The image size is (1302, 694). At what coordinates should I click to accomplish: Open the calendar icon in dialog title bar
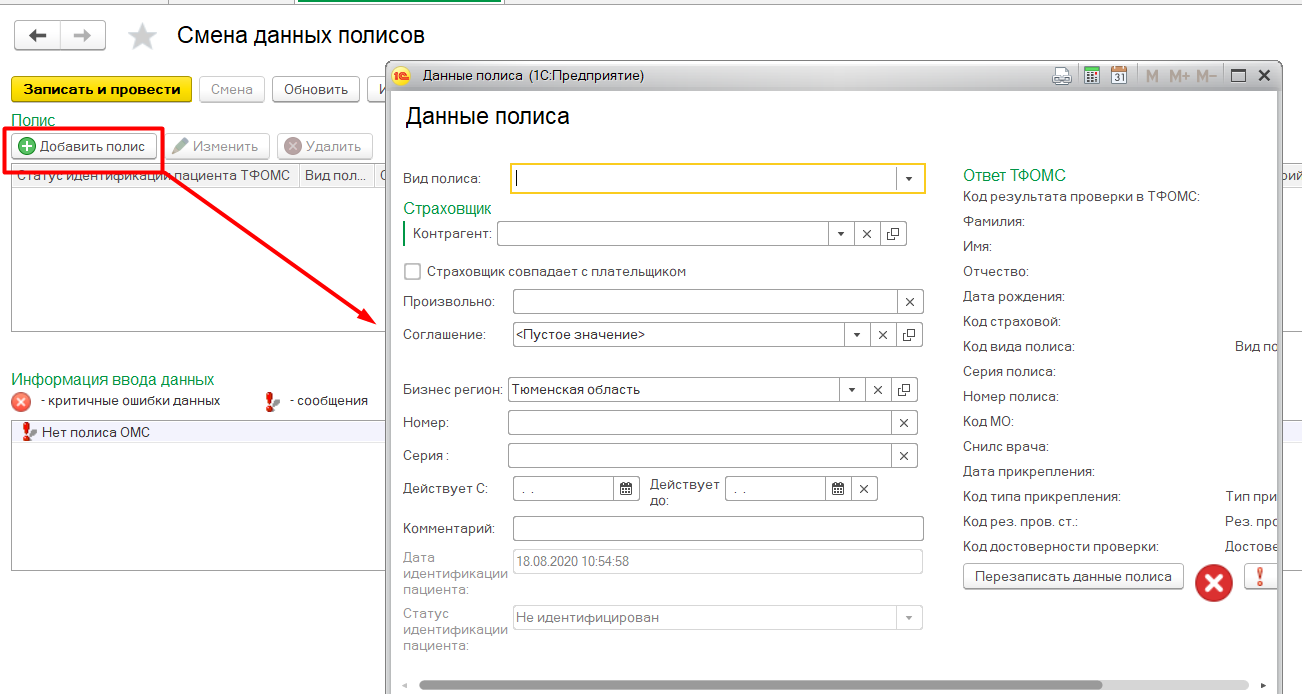click(1119, 76)
